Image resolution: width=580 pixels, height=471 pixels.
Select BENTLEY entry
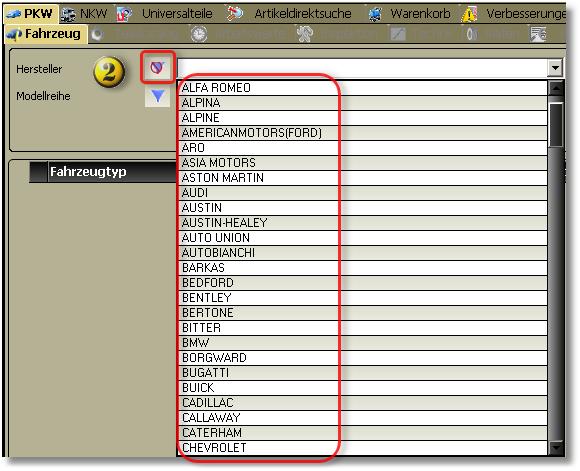(x=362, y=297)
